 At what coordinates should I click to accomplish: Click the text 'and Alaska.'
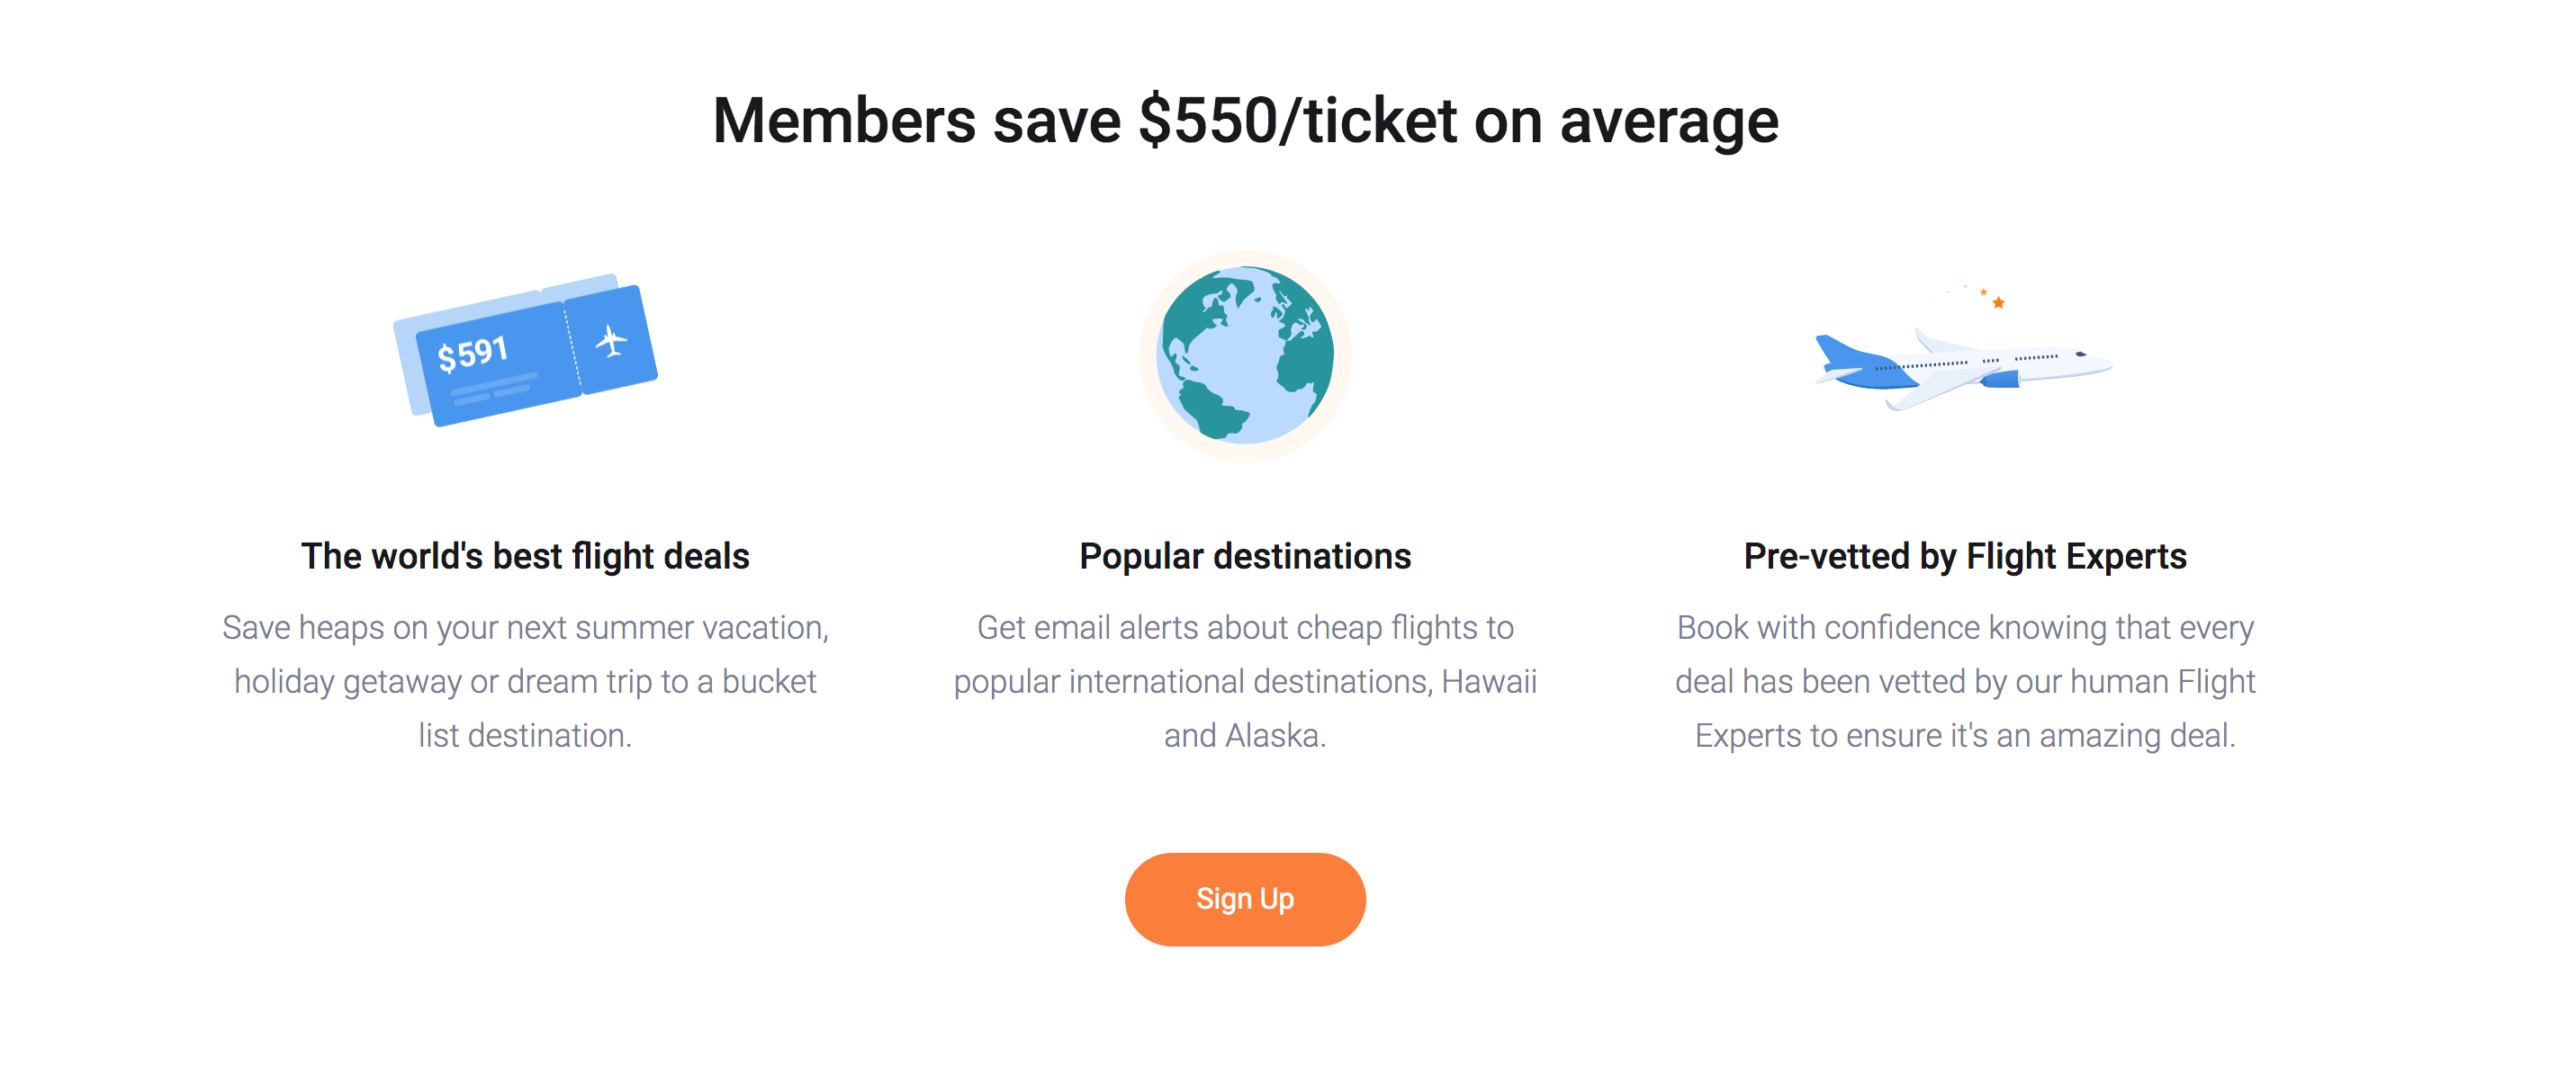[x=1245, y=735]
